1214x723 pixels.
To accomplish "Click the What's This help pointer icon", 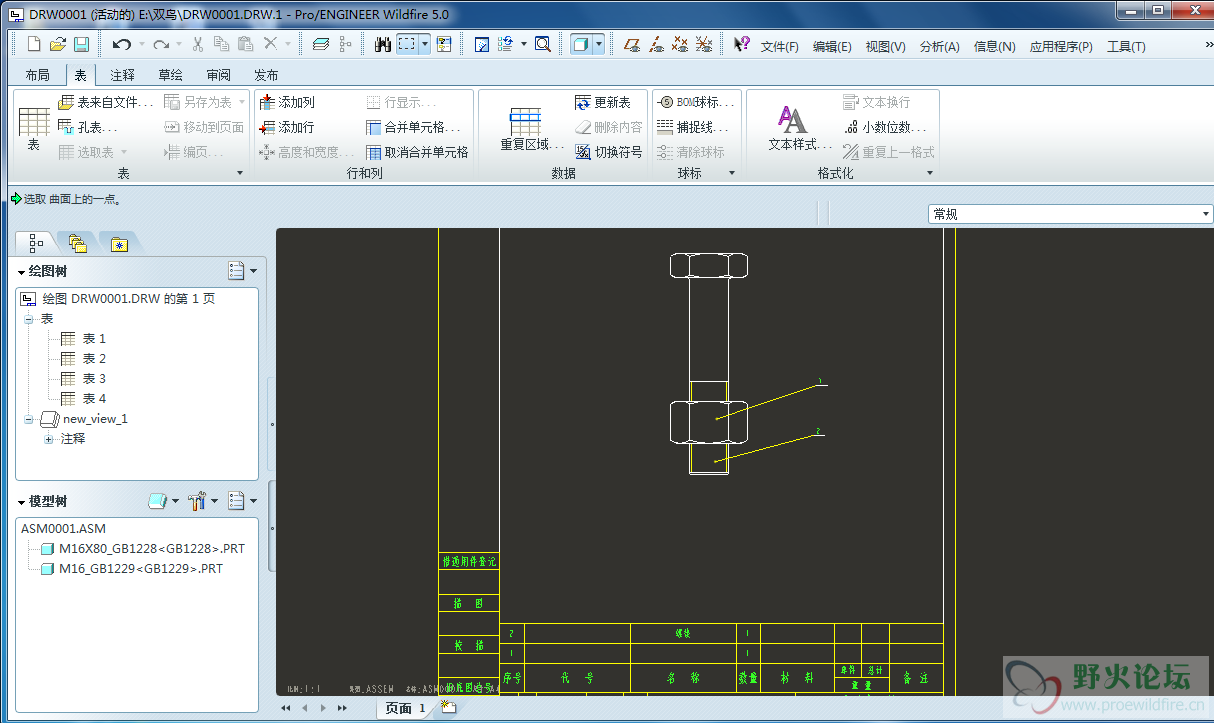I will (x=741, y=44).
